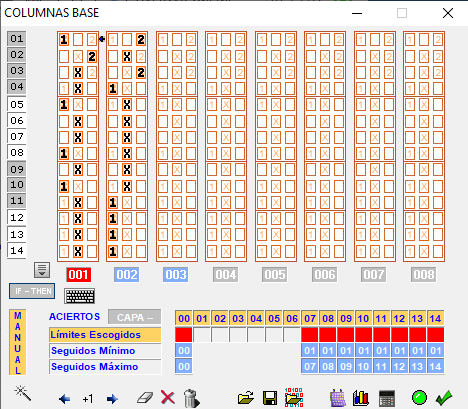468x409 pixels.
Task: Toggle sign X in column 002 row 02
Action: tap(127, 56)
